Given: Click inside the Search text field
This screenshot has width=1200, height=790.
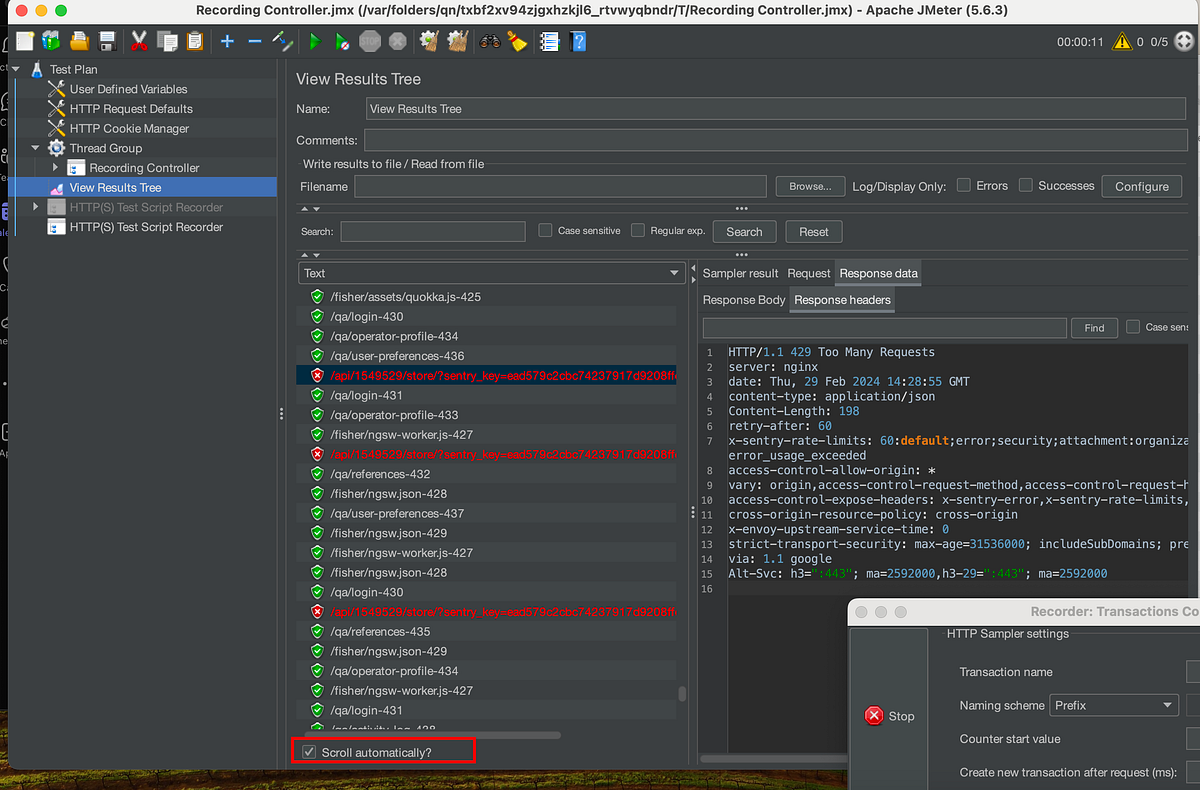Looking at the screenshot, I should point(432,231).
